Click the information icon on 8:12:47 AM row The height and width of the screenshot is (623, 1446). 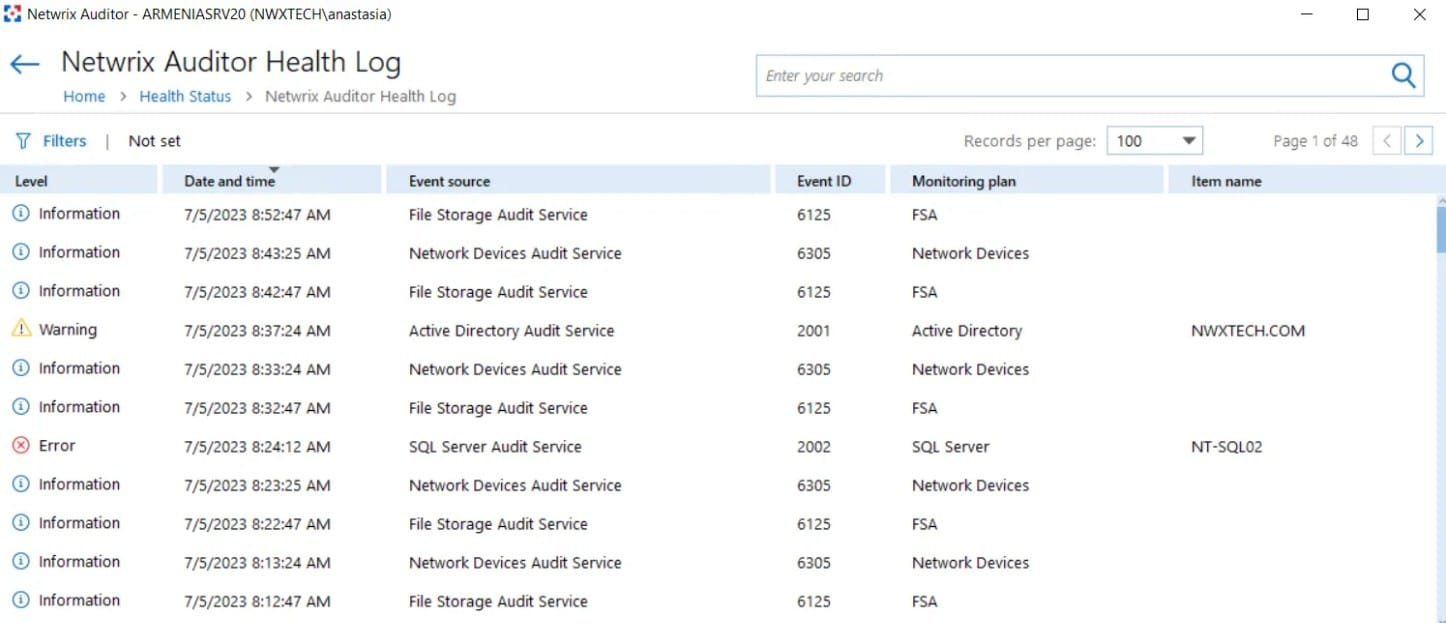21,600
